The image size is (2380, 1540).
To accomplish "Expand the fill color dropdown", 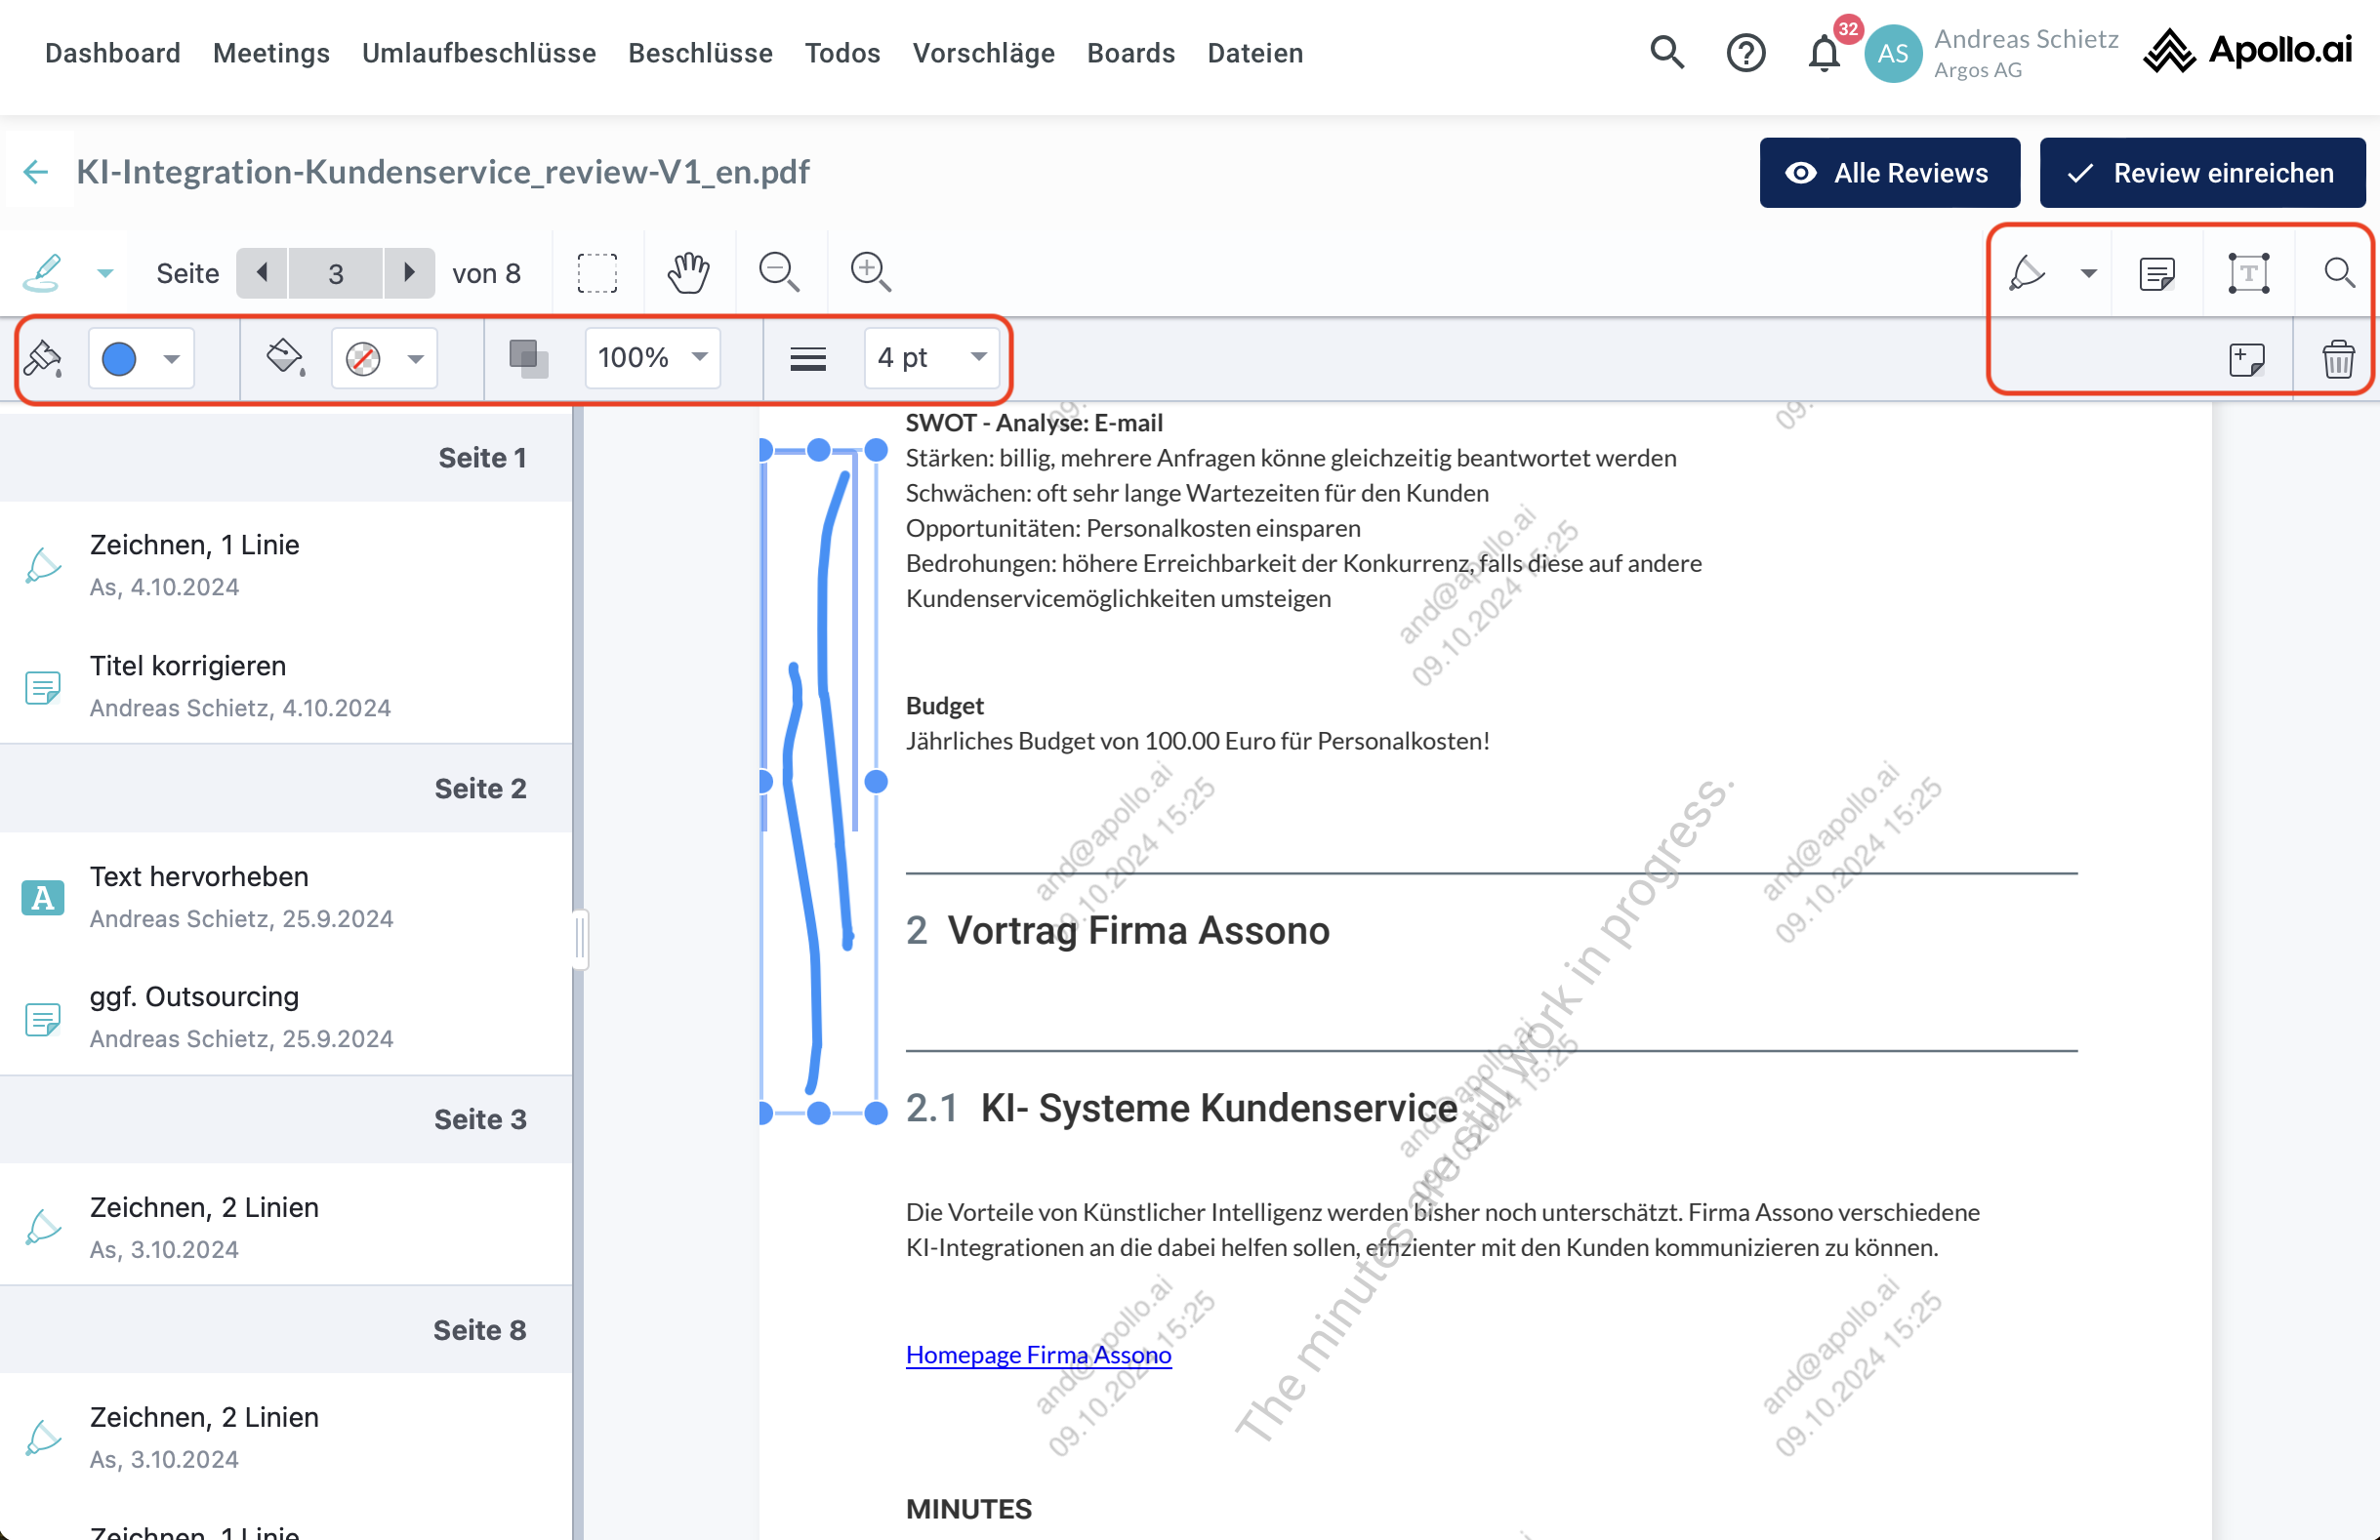I will click(x=415, y=359).
